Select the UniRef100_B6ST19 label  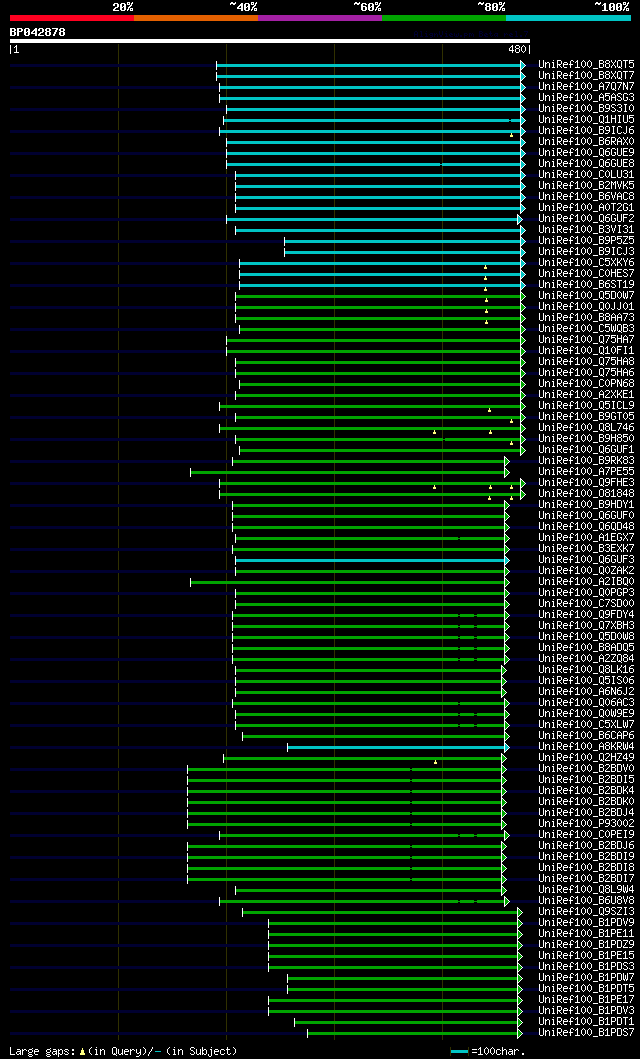586,284
